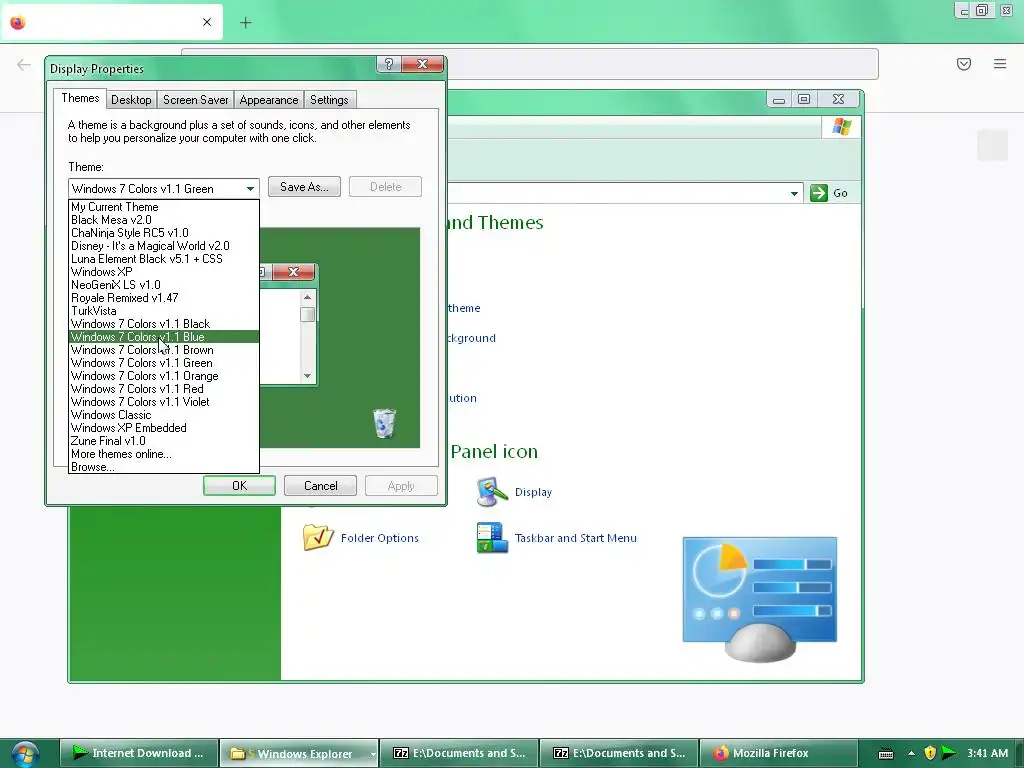The image size is (1024, 768).
Task: Click the Firefox Pocket save icon
Action: (963, 64)
